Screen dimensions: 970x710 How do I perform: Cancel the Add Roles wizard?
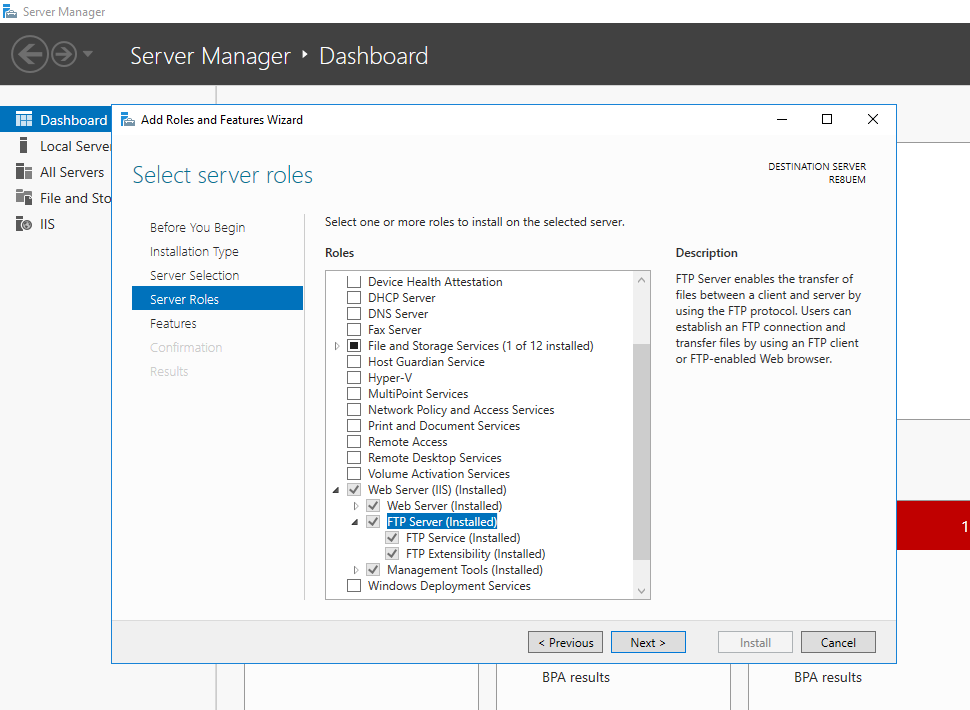point(838,642)
